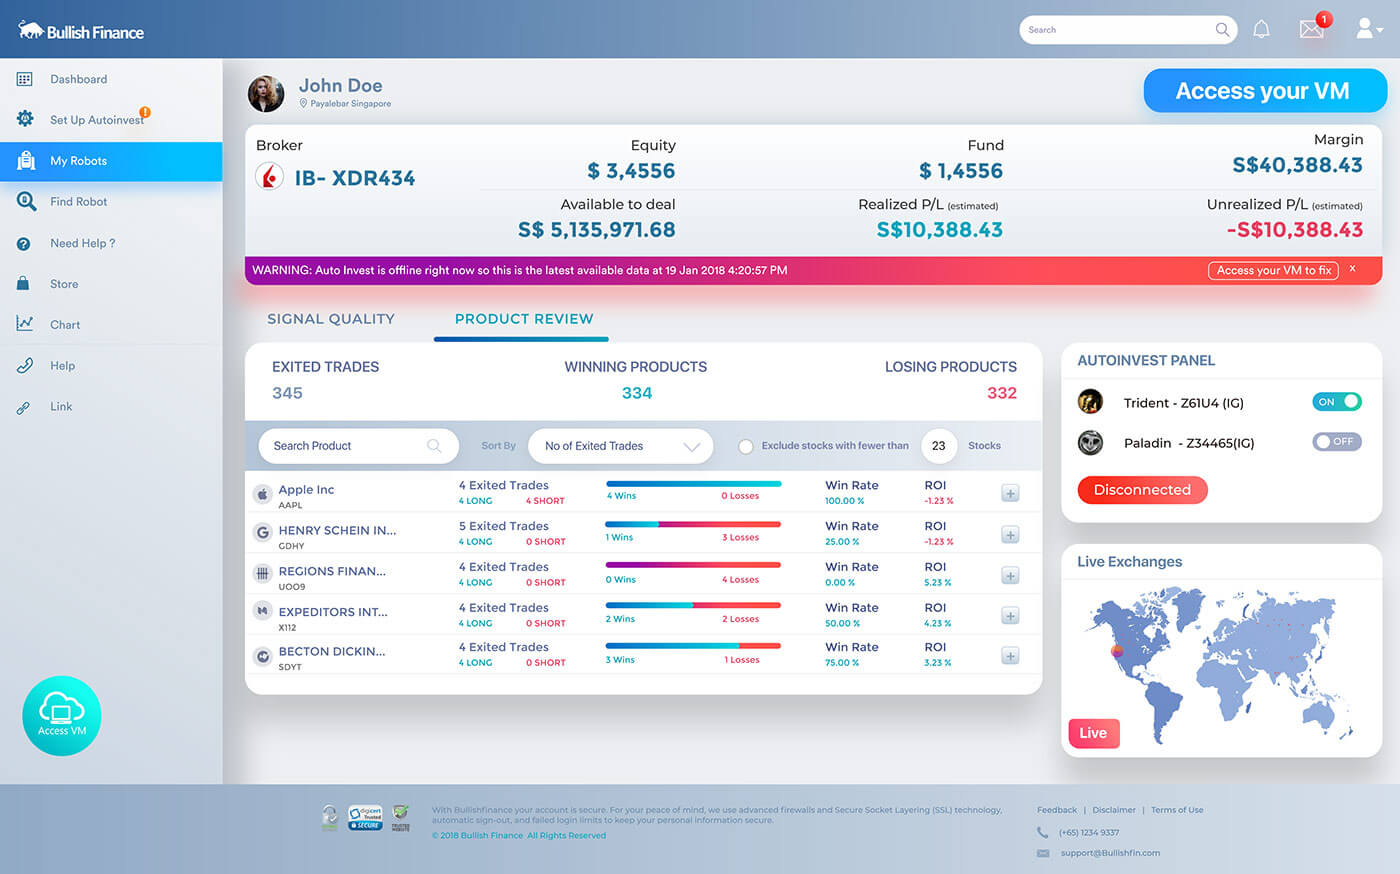Expand the BECTON DICKIN row details
The image size is (1400, 874).
coord(1010,656)
